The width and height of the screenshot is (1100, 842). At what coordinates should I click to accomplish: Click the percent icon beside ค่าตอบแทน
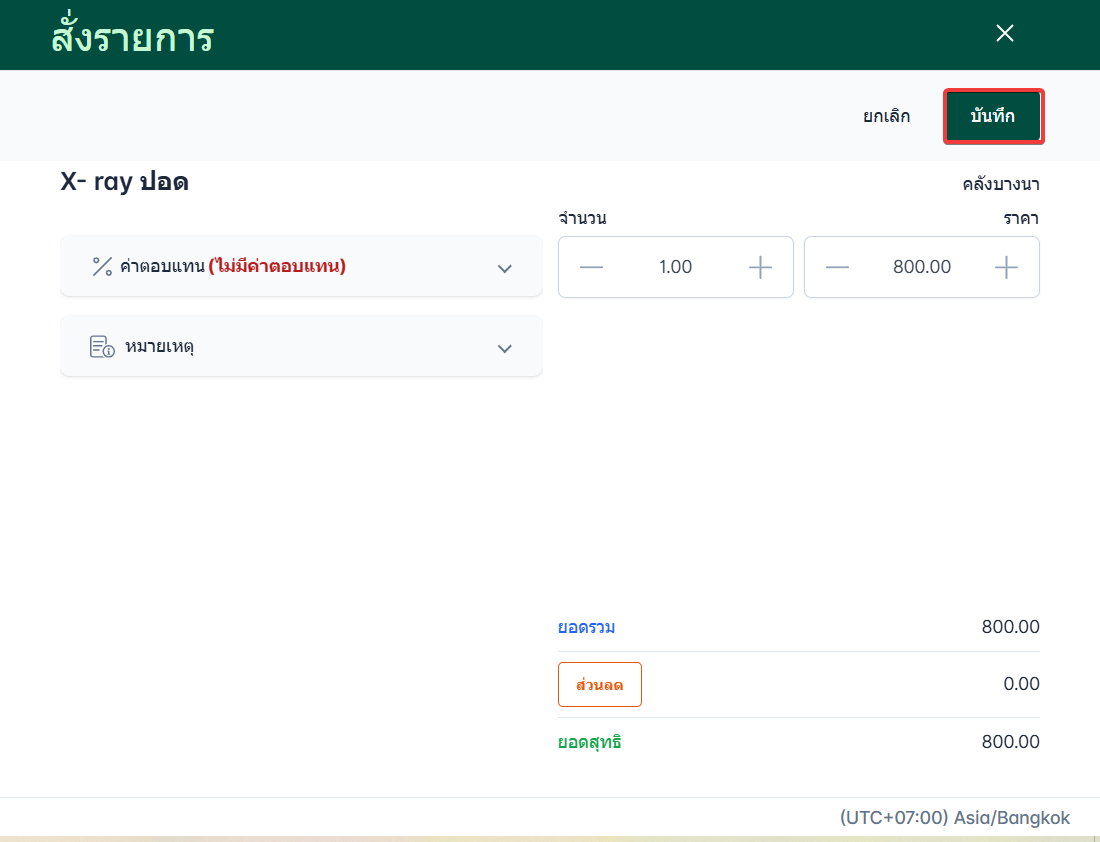102,267
